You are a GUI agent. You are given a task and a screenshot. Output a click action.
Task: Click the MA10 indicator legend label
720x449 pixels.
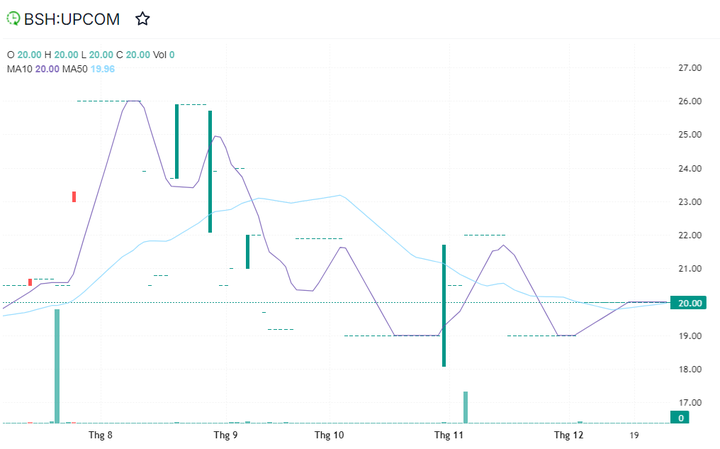tap(20, 68)
